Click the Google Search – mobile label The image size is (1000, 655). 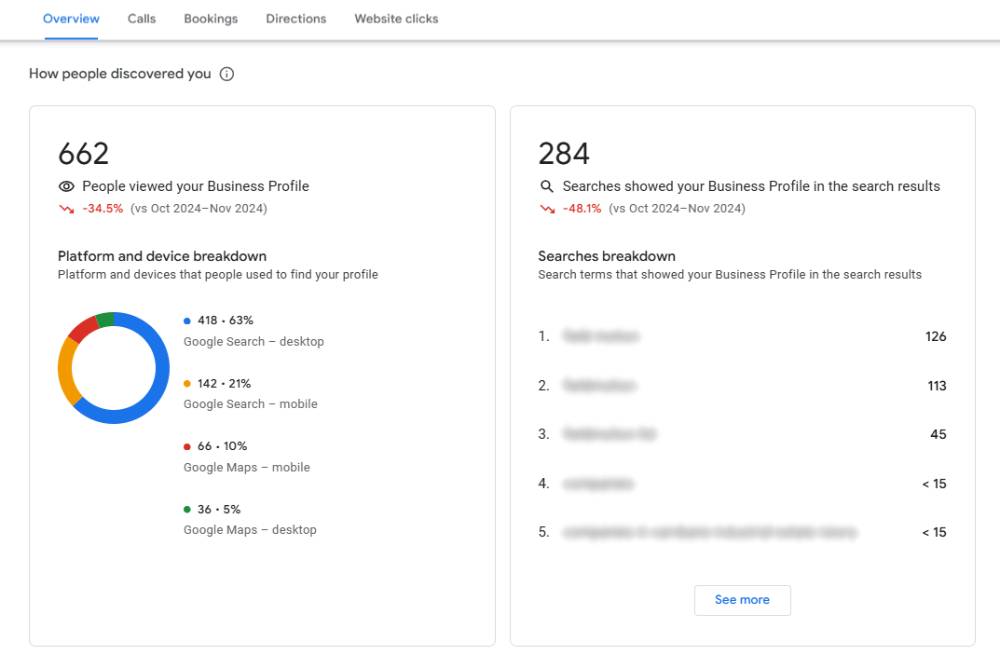[251, 404]
